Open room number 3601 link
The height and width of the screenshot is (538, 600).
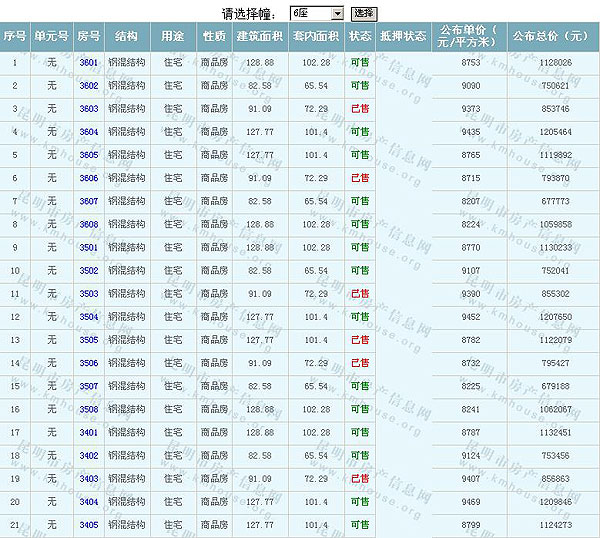tap(89, 63)
